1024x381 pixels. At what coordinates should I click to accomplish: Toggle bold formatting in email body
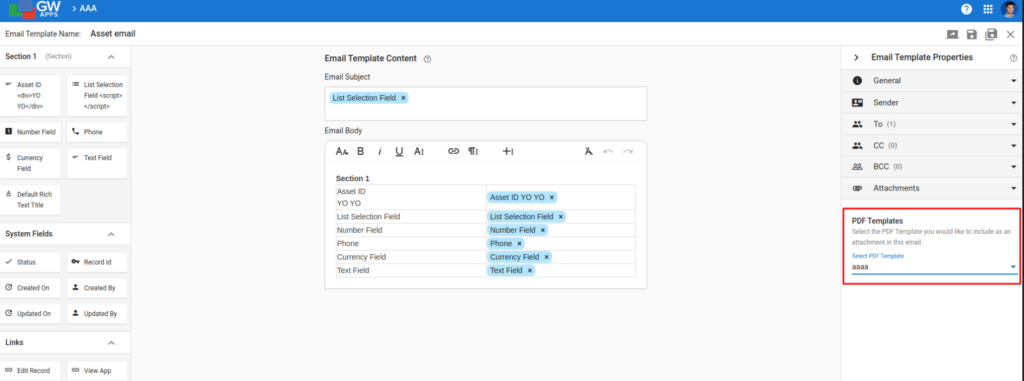click(360, 151)
